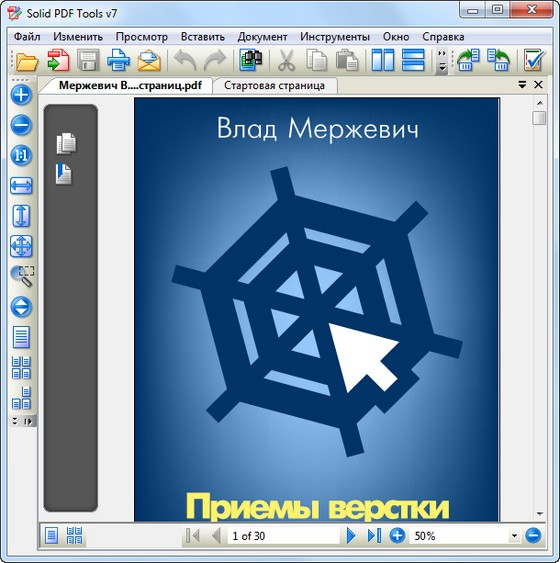Fit the page to width
Image resolution: width=560 pixels, height=563 pixels.
21,186
